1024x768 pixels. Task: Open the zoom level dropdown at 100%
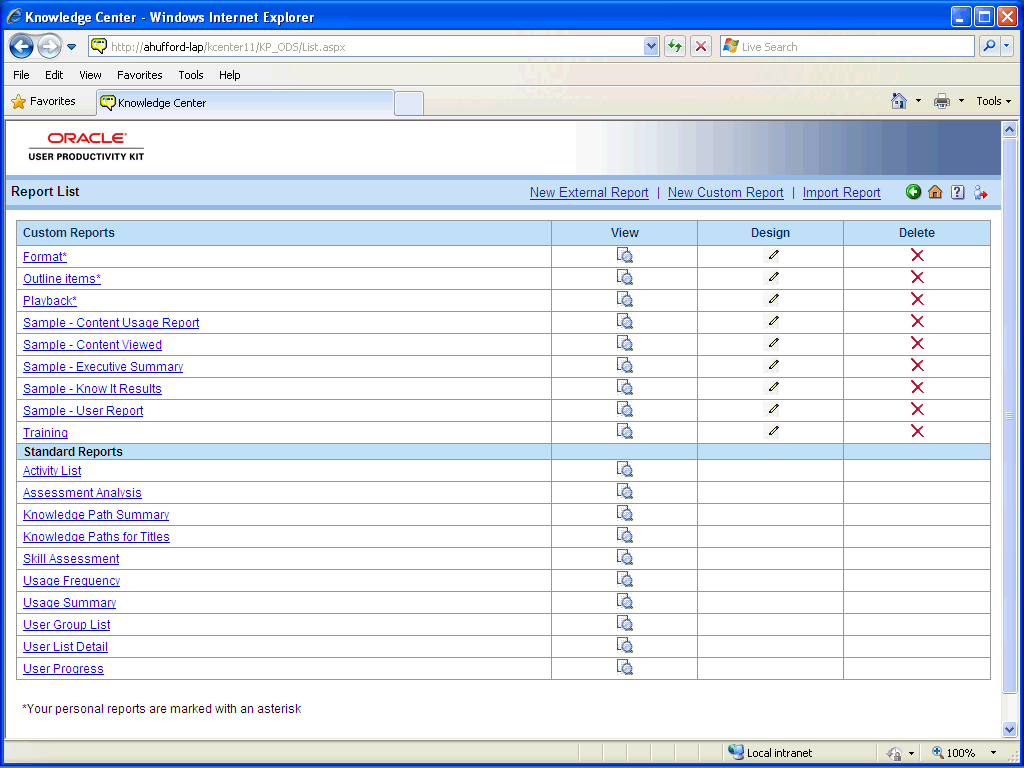click(x=993, y=753)
